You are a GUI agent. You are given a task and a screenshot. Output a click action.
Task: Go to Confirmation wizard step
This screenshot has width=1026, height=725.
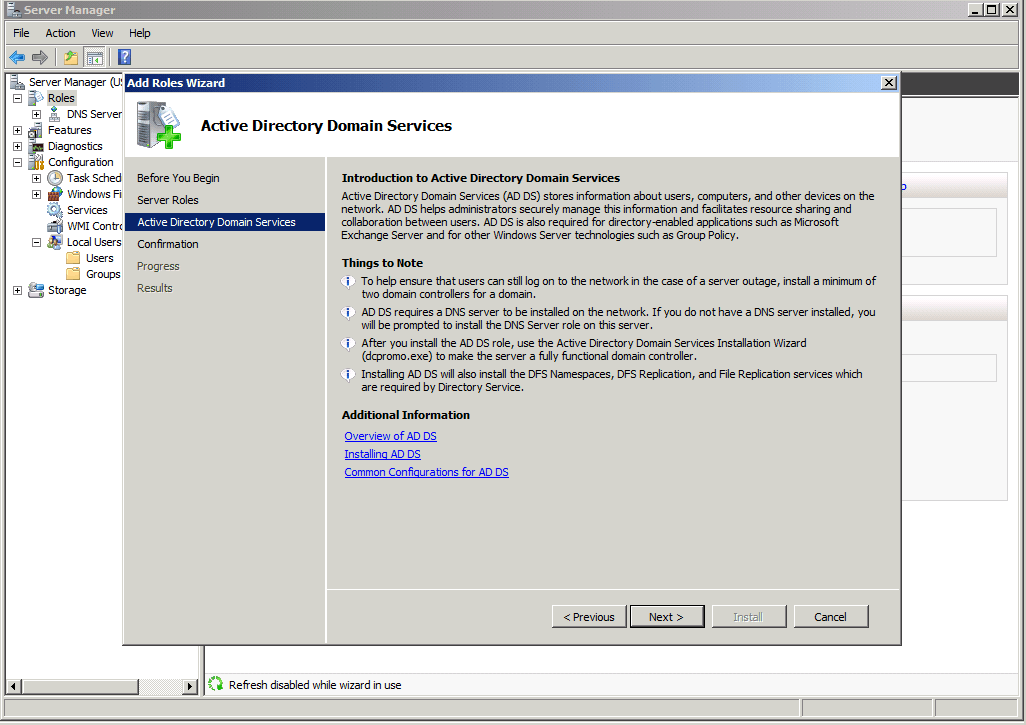tap(168, 244)
